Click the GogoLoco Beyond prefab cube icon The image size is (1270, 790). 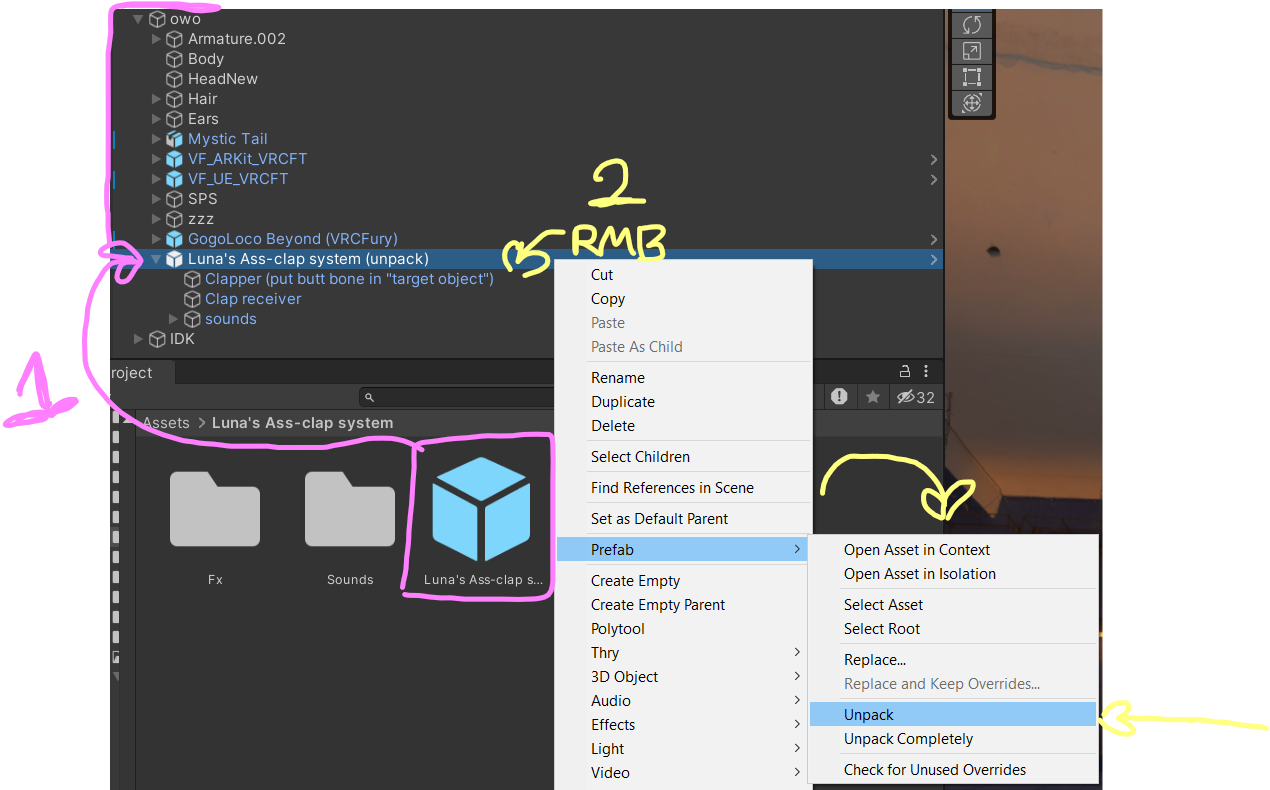(175, 239)
